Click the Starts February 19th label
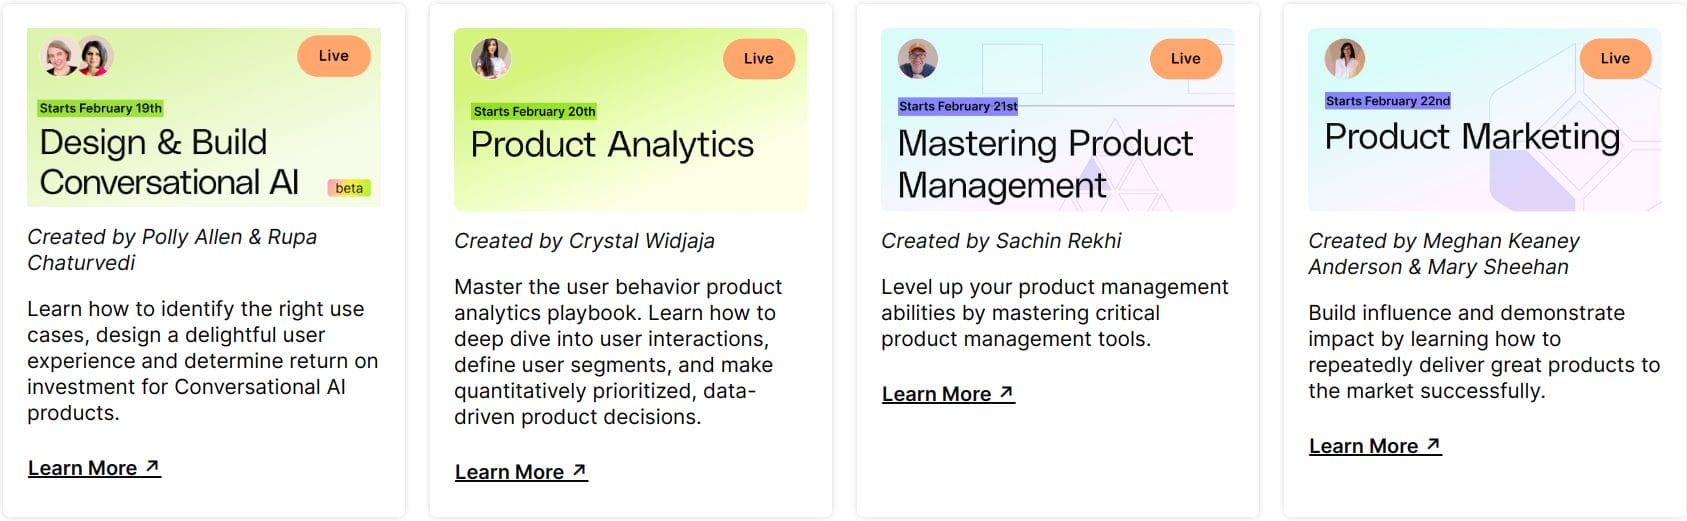The height and width of the screenshot is (521, 1687). (101, 108)
